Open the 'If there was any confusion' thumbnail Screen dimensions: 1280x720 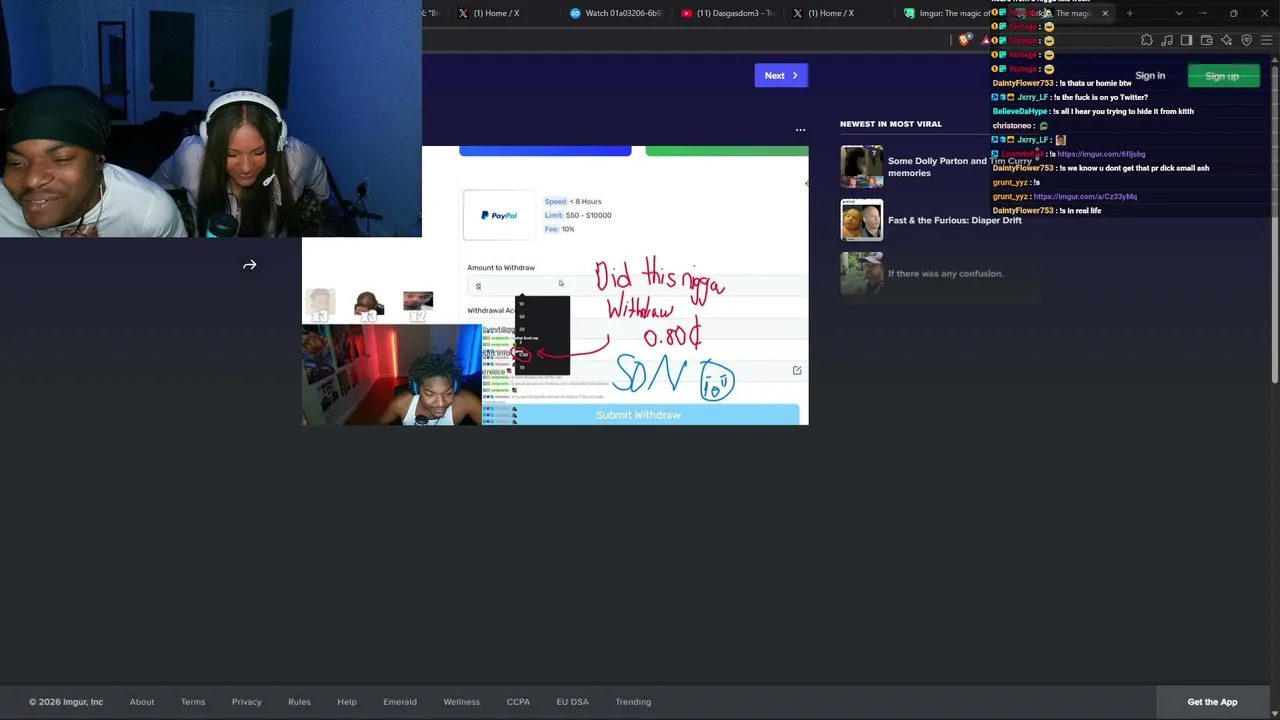click(862, 273)
